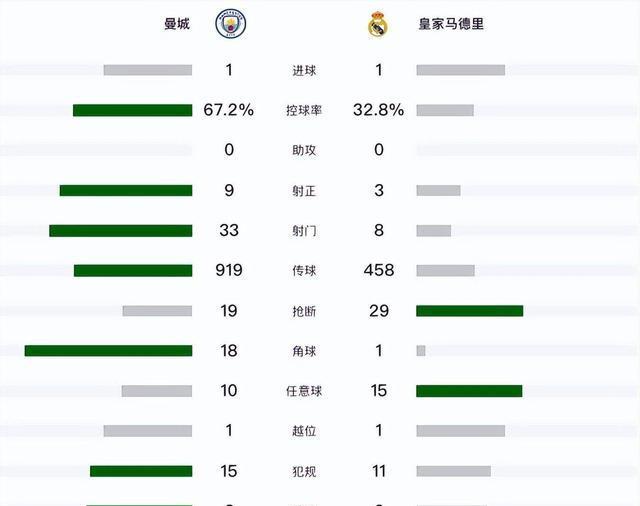Viewport: 640px width, 506px height.
Task: Click Real Madrid's 458 passes value
Action: [x=379, y=270]
